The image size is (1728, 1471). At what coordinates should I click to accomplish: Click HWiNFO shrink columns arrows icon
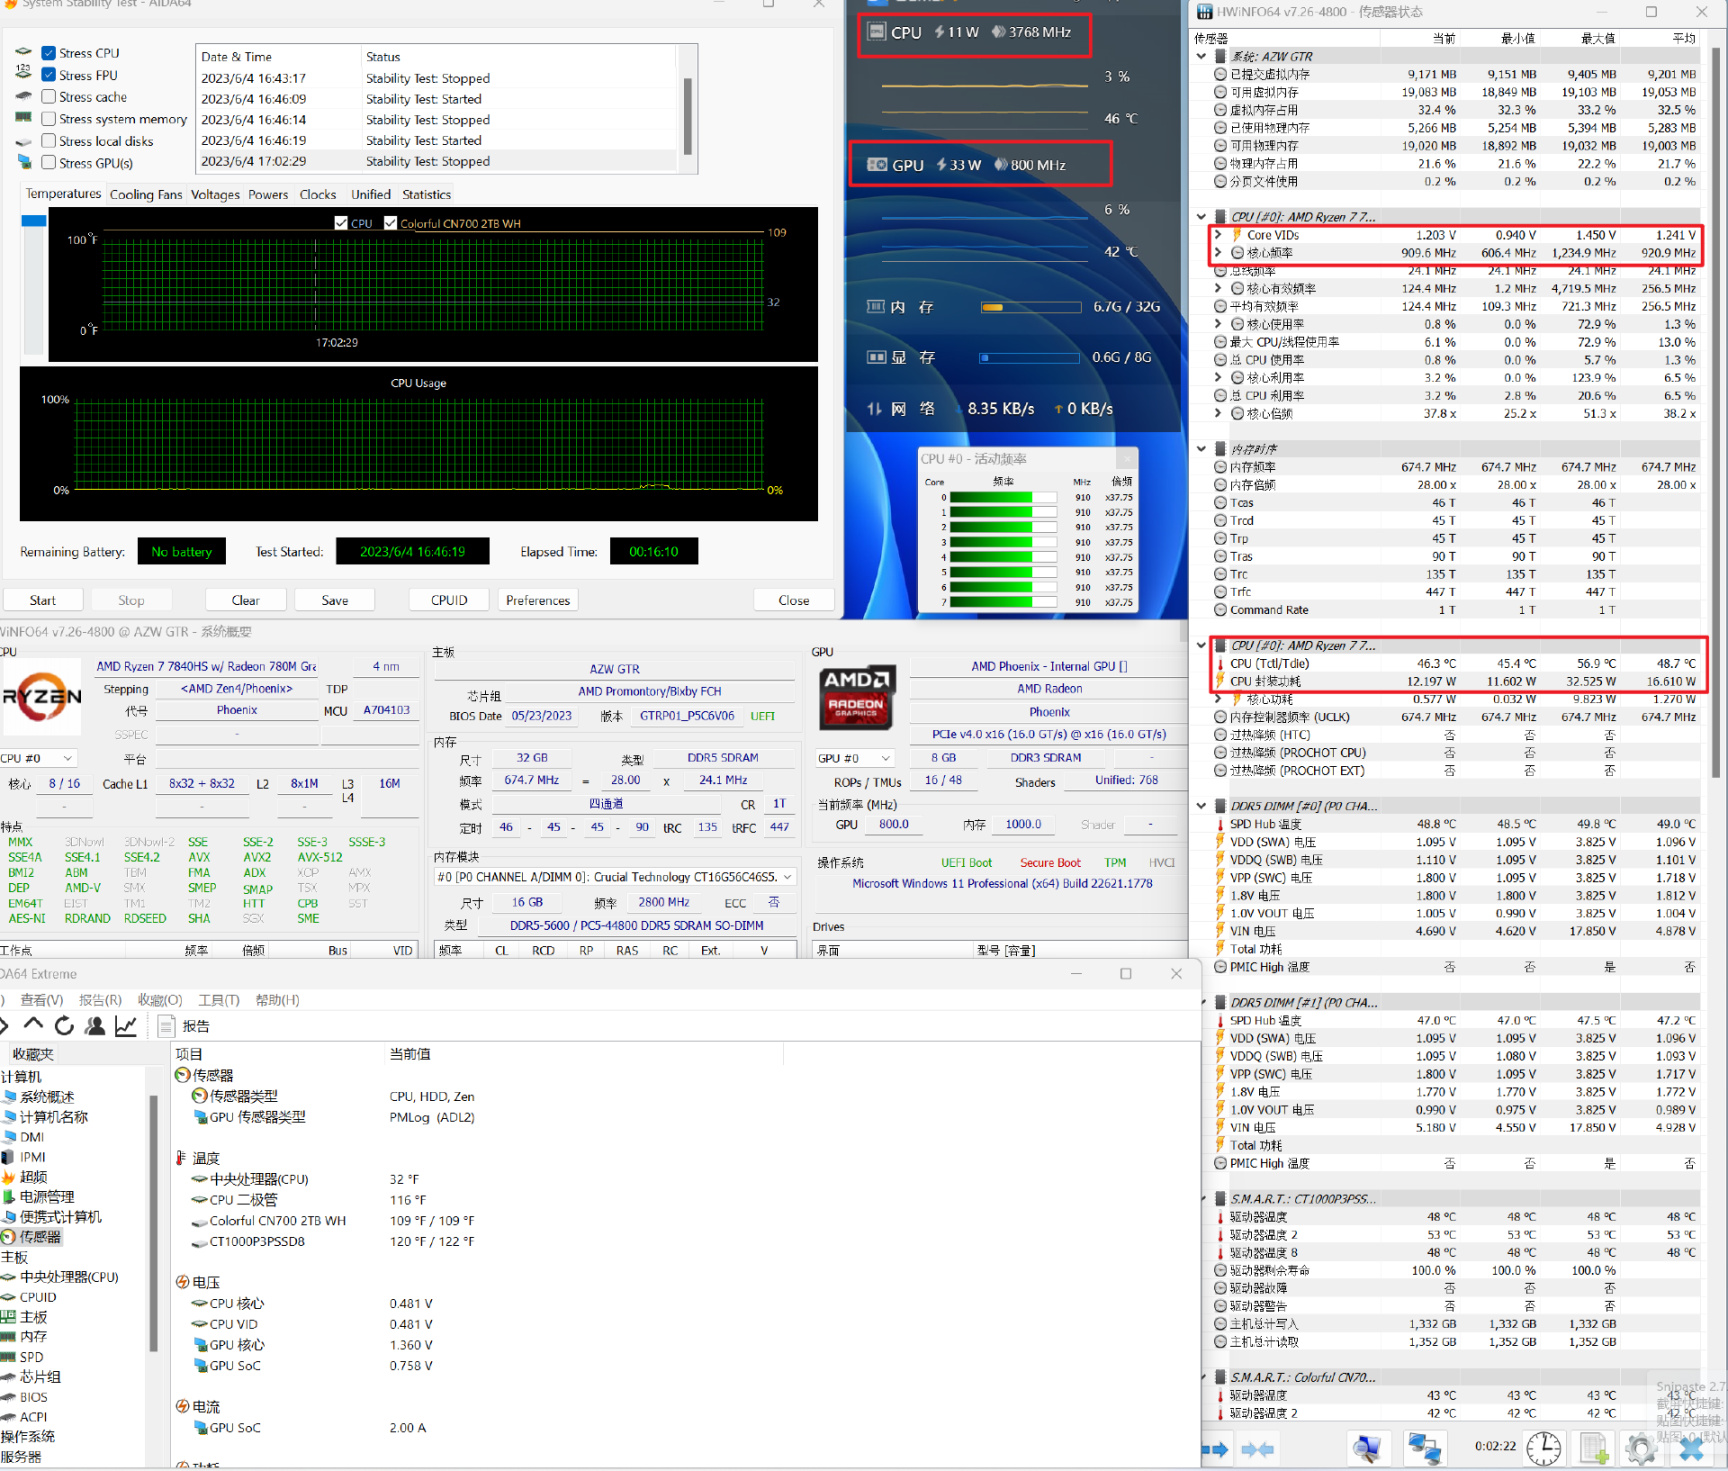1258,1448
